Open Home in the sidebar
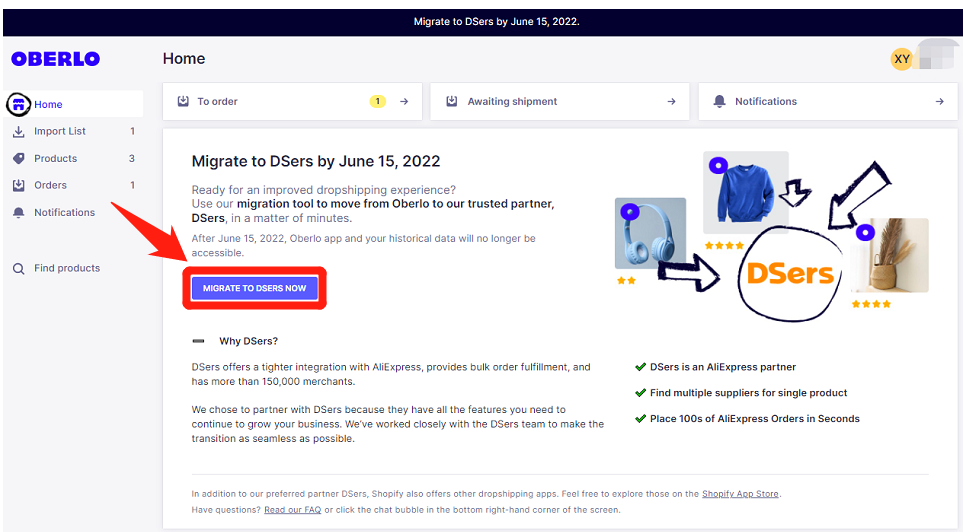This screenshot has height=532, width=964. [74, 105]
